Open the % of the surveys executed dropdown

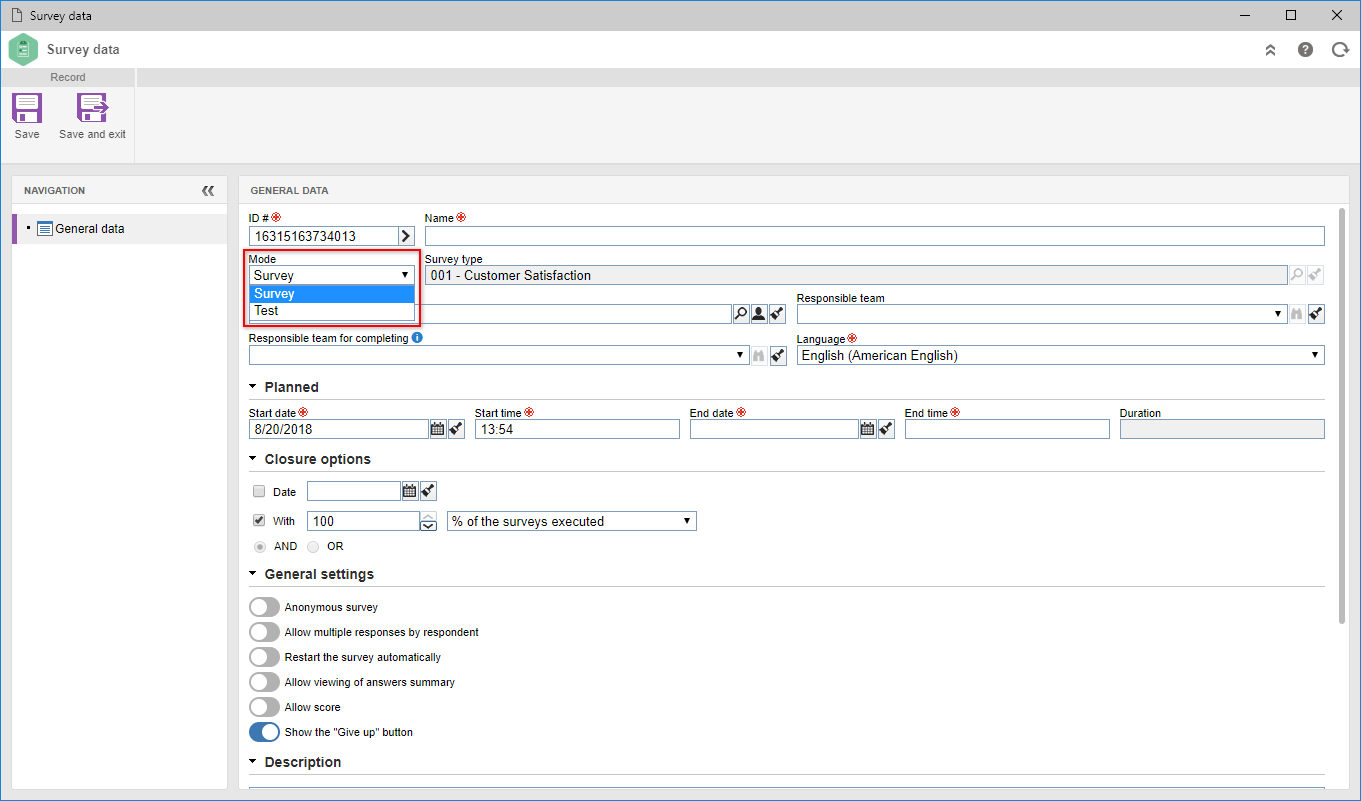571,521
